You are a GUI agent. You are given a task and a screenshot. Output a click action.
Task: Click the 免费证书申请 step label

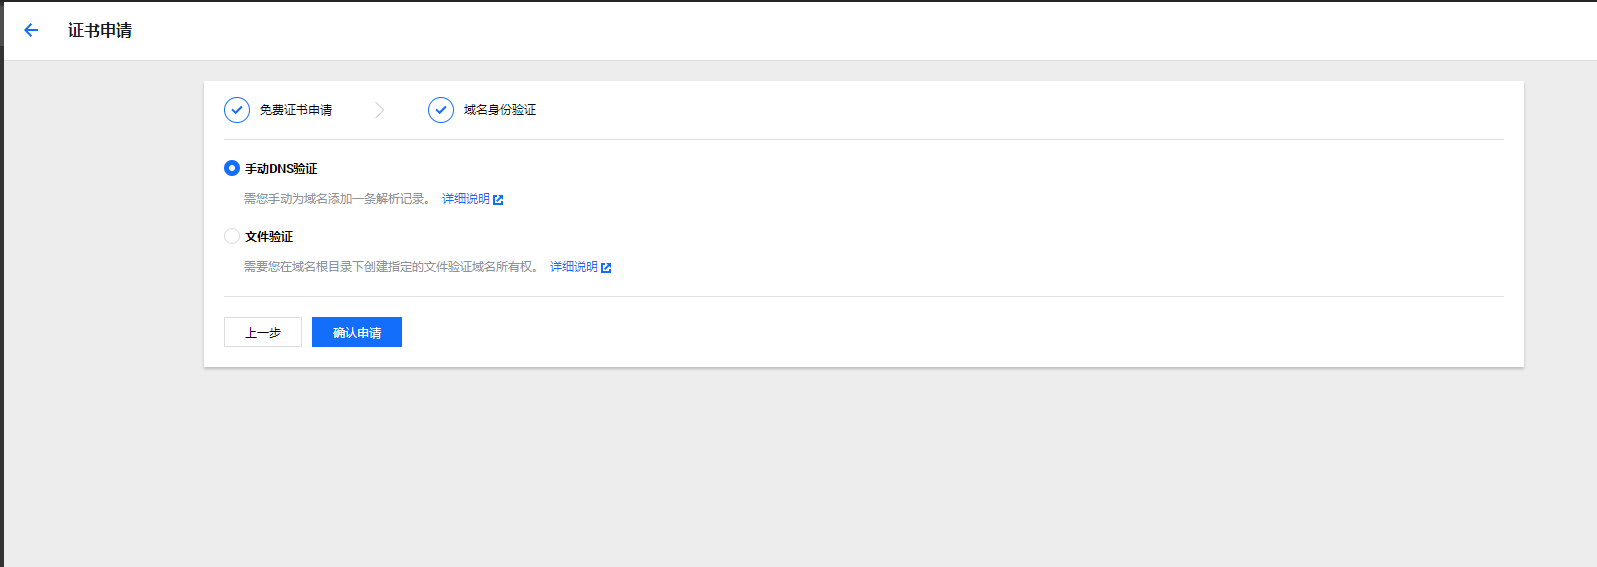click(296, 110)
